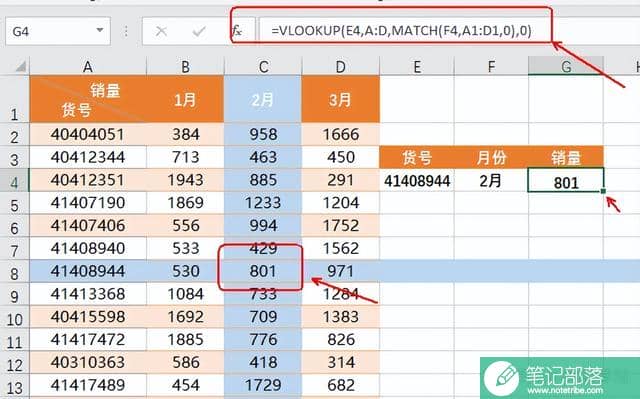Screen dimensions: 640x399
Task: Click the Cancel (X) formula button
Action: click(161, 31)
